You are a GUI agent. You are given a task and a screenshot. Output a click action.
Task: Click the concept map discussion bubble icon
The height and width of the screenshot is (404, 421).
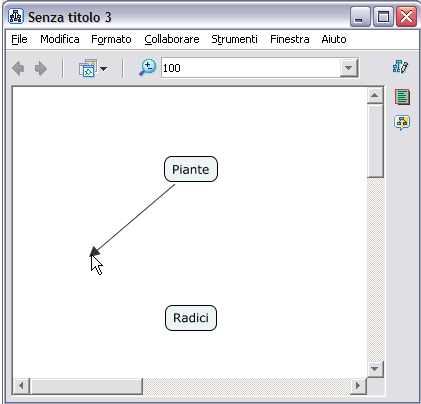(x=402, y=123)
